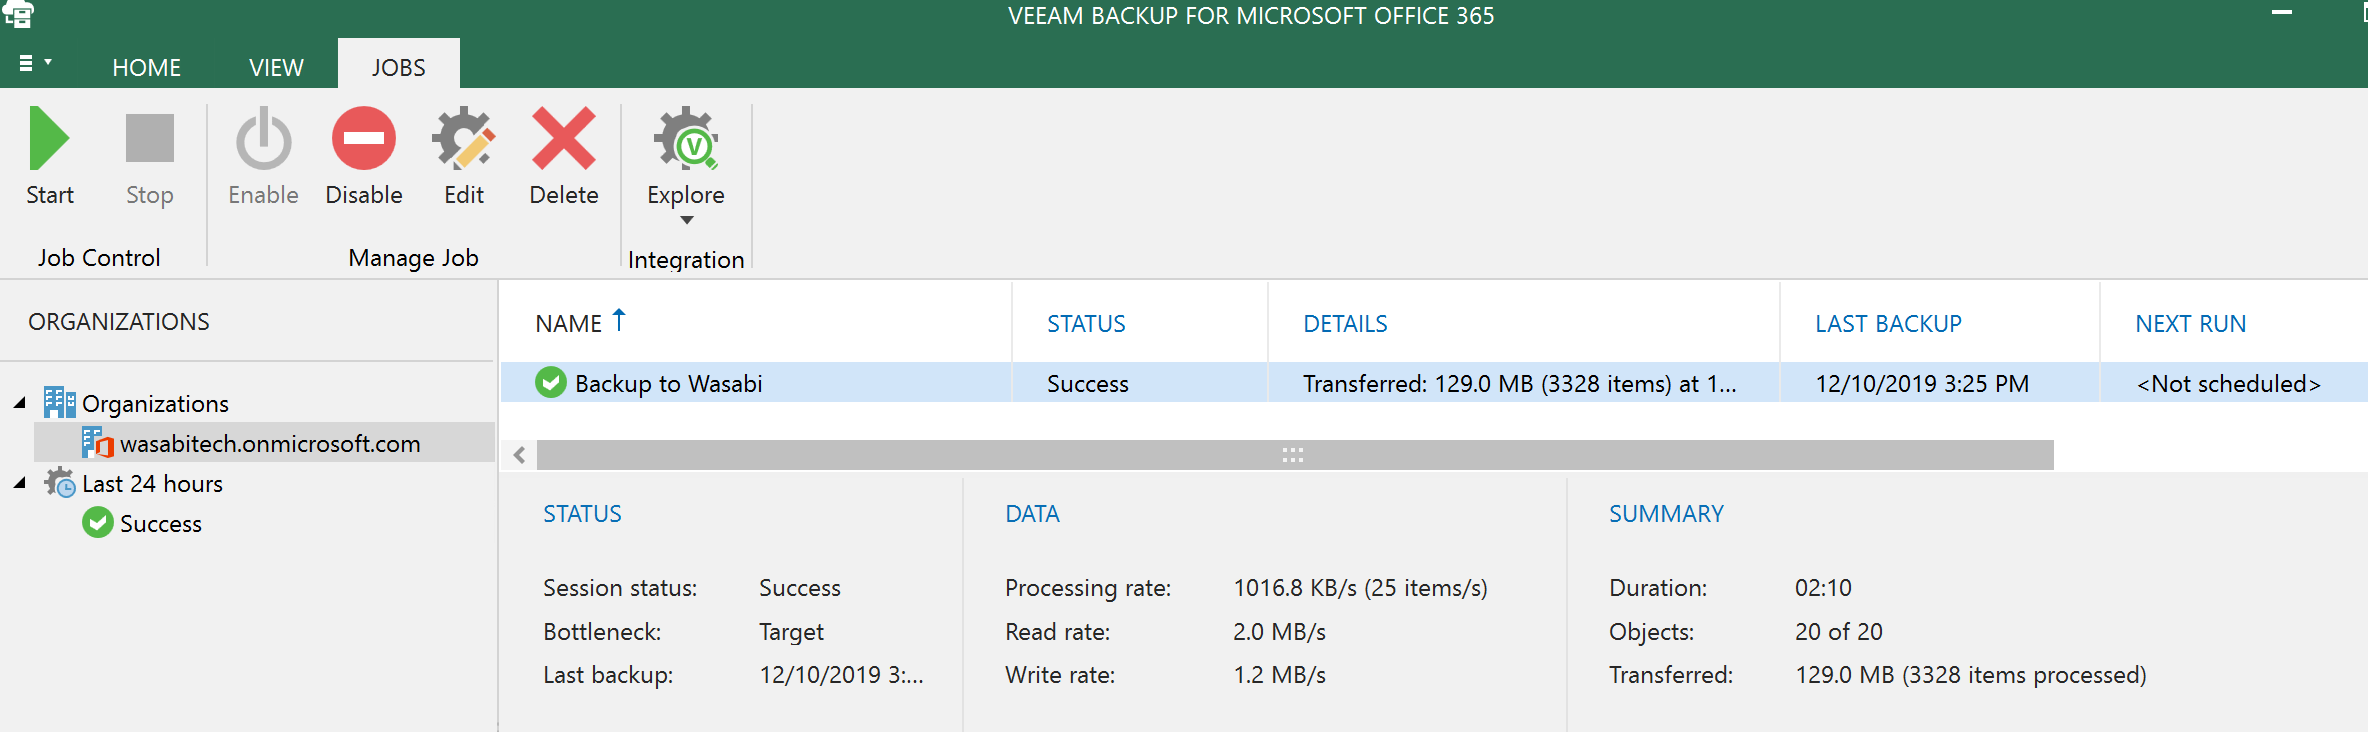
Task: Click the Last 24 hours gear-clock icon
Action: (59, 483)
